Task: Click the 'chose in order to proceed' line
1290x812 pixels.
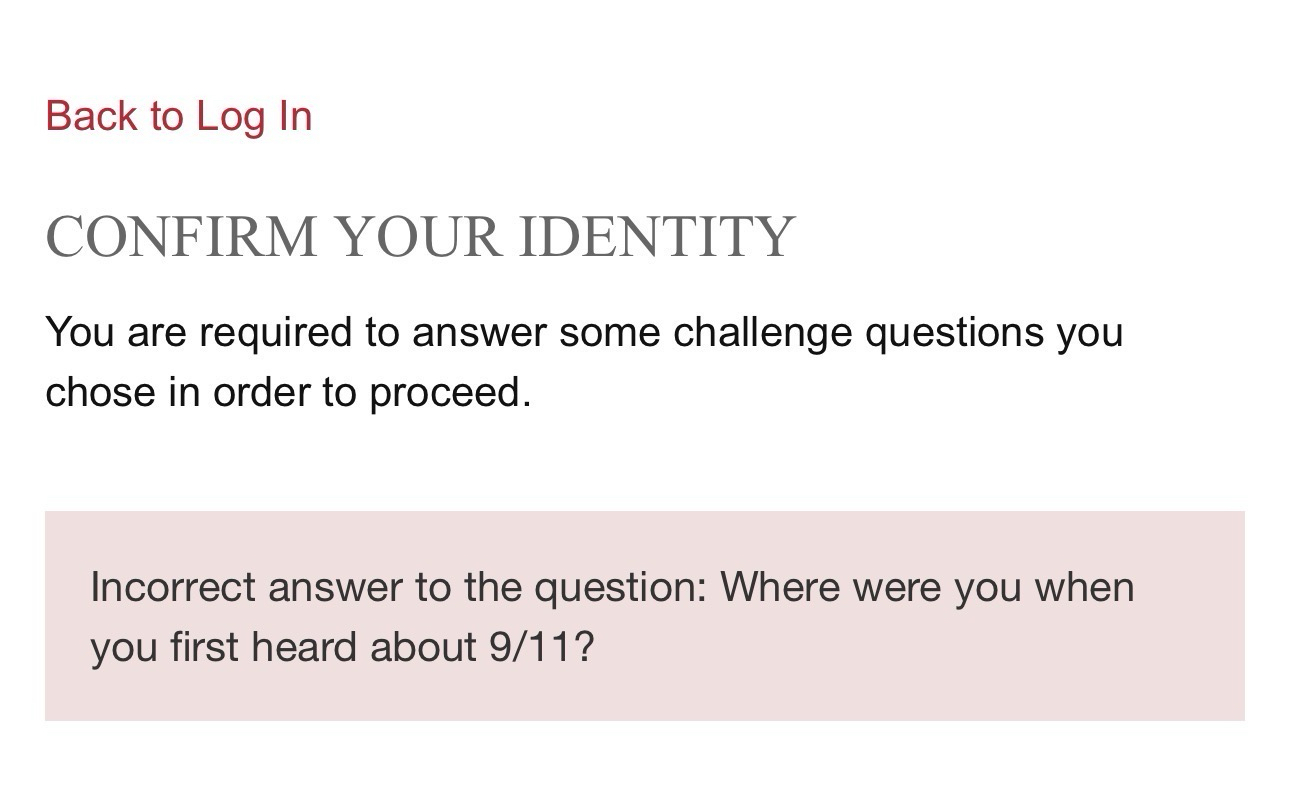Action: pyautogui.click(x=288, y=392)
